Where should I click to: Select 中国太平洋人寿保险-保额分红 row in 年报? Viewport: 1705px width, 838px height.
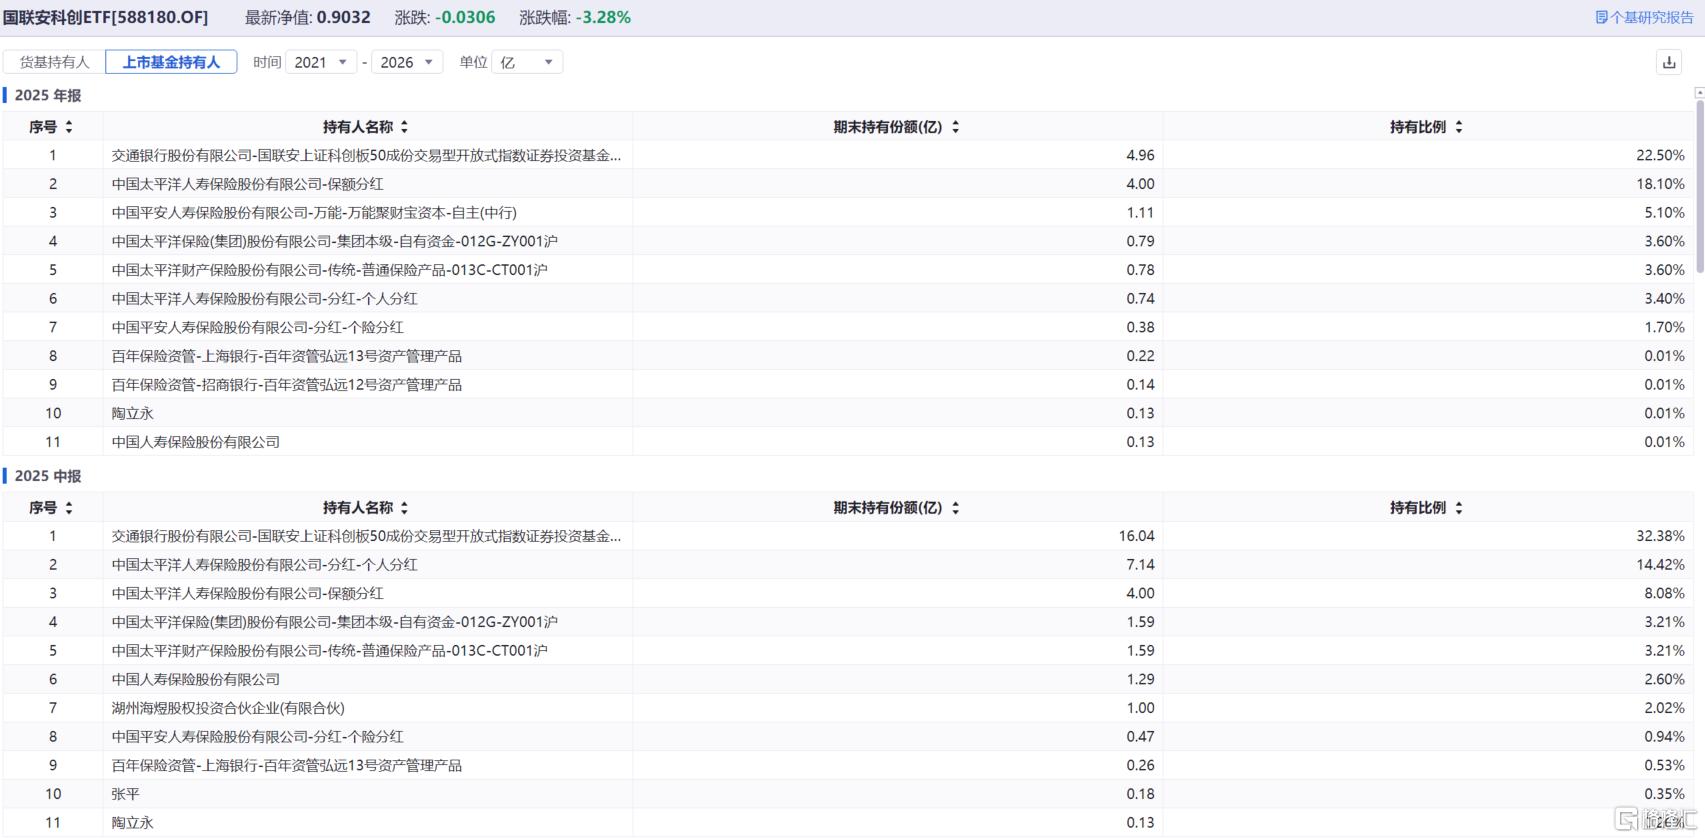point(847,184)
